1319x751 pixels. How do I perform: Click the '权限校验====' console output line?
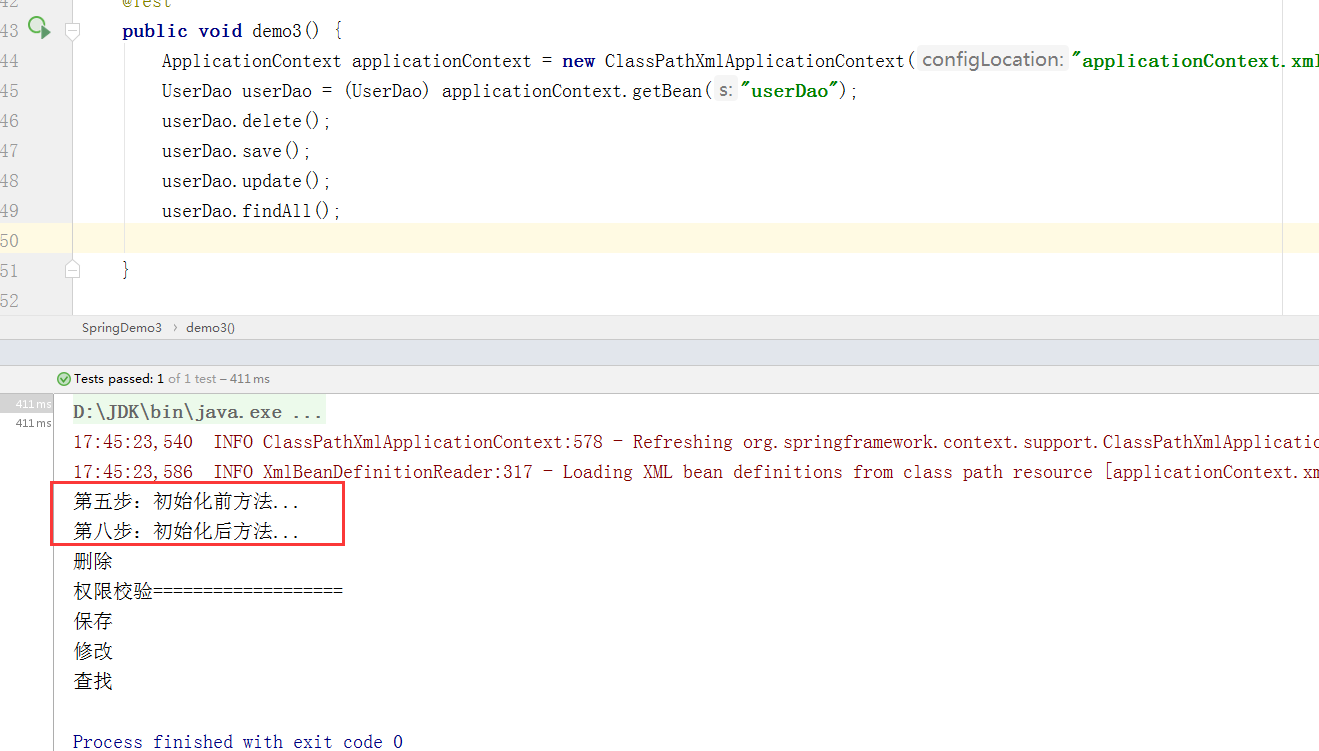(x=208, y=592)
